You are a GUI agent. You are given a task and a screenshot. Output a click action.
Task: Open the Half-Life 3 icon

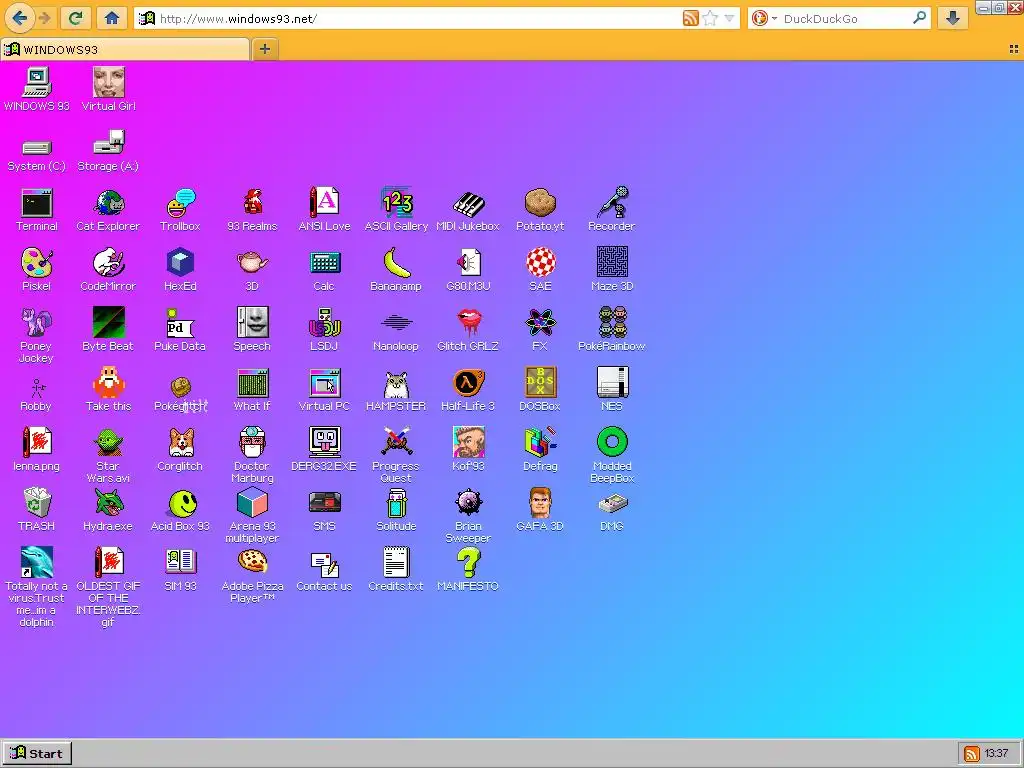tap(468, 389)
